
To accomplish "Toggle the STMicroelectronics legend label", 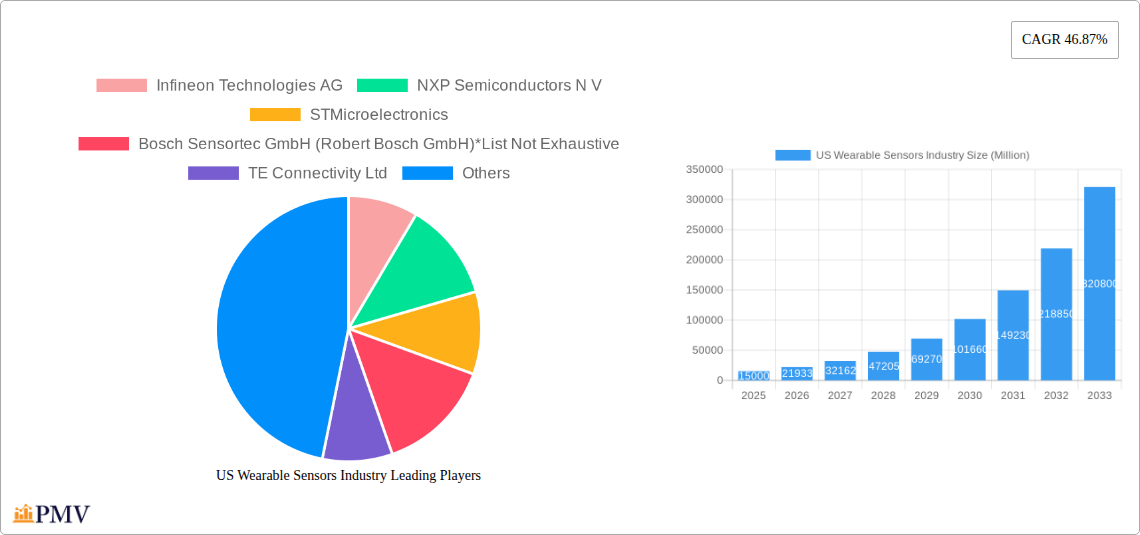I will (x=379, y=115).
